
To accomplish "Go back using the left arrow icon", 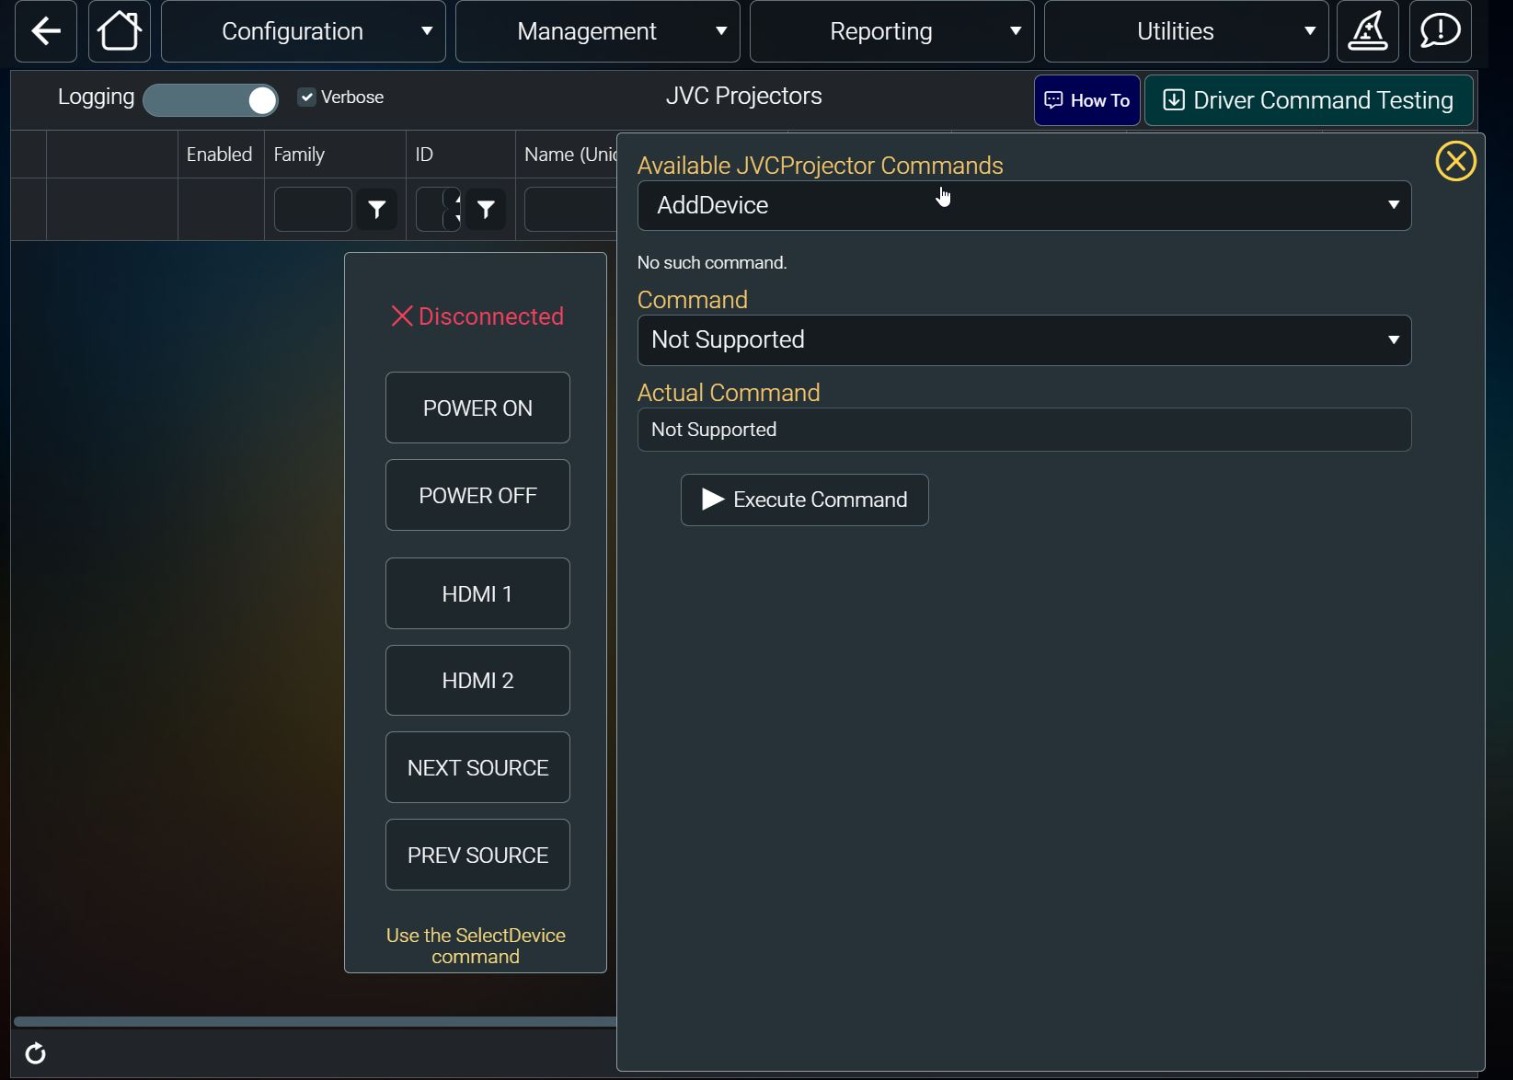I will [x=46, y=32].
